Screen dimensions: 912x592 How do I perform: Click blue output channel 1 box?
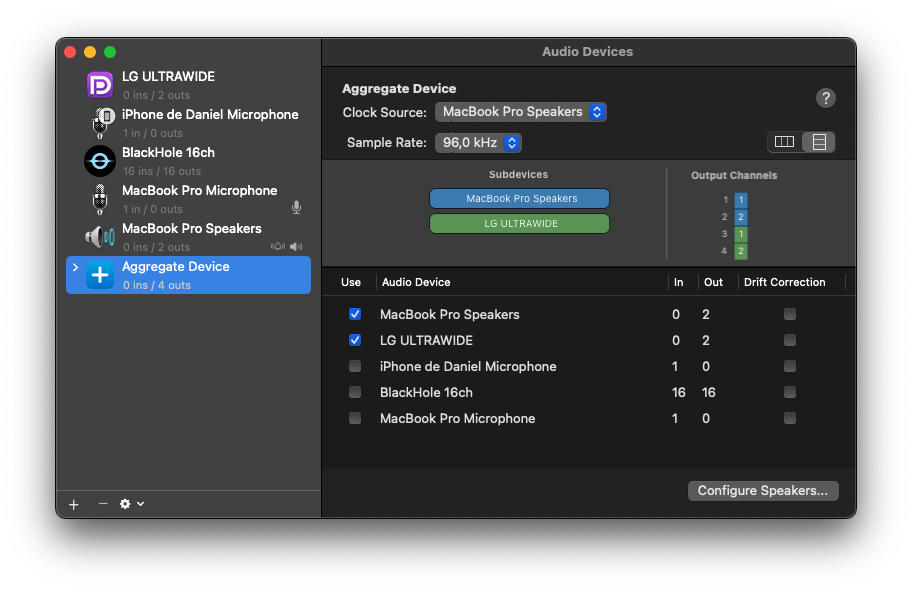click(741, 199)
